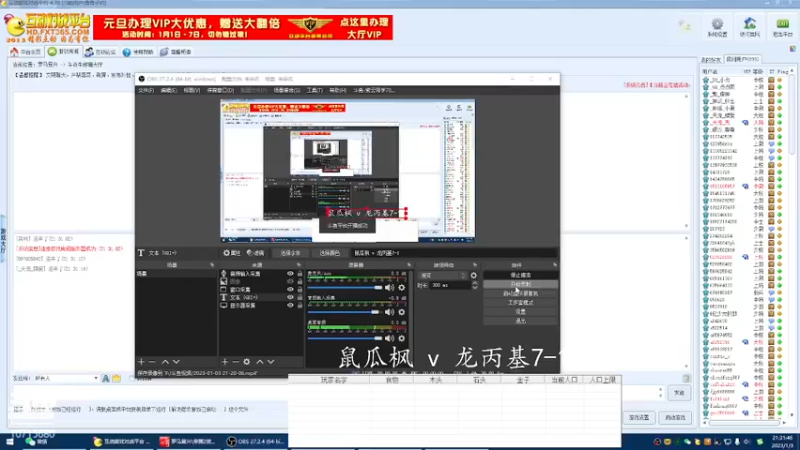Open OBS source properties gear button
This screenshot has width=800, height=450.
(232, 253)
